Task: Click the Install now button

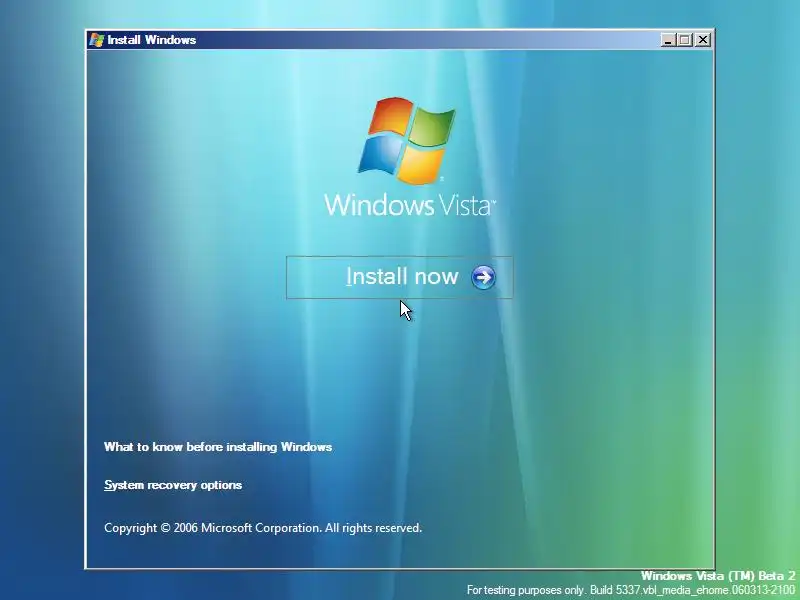Action: coord(399,278)
